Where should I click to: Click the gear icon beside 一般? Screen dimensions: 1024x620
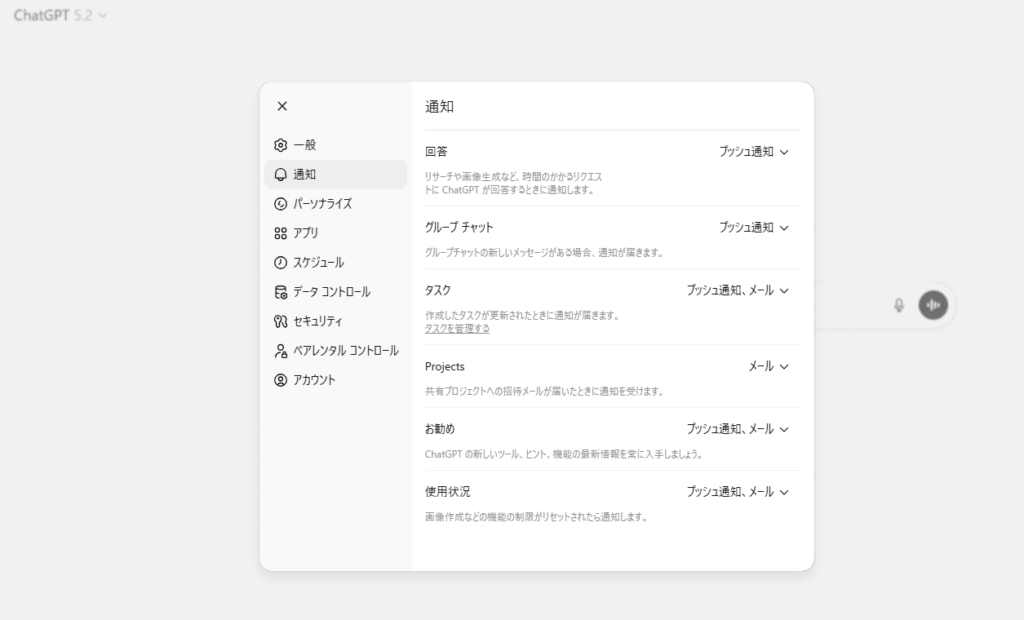280,145
